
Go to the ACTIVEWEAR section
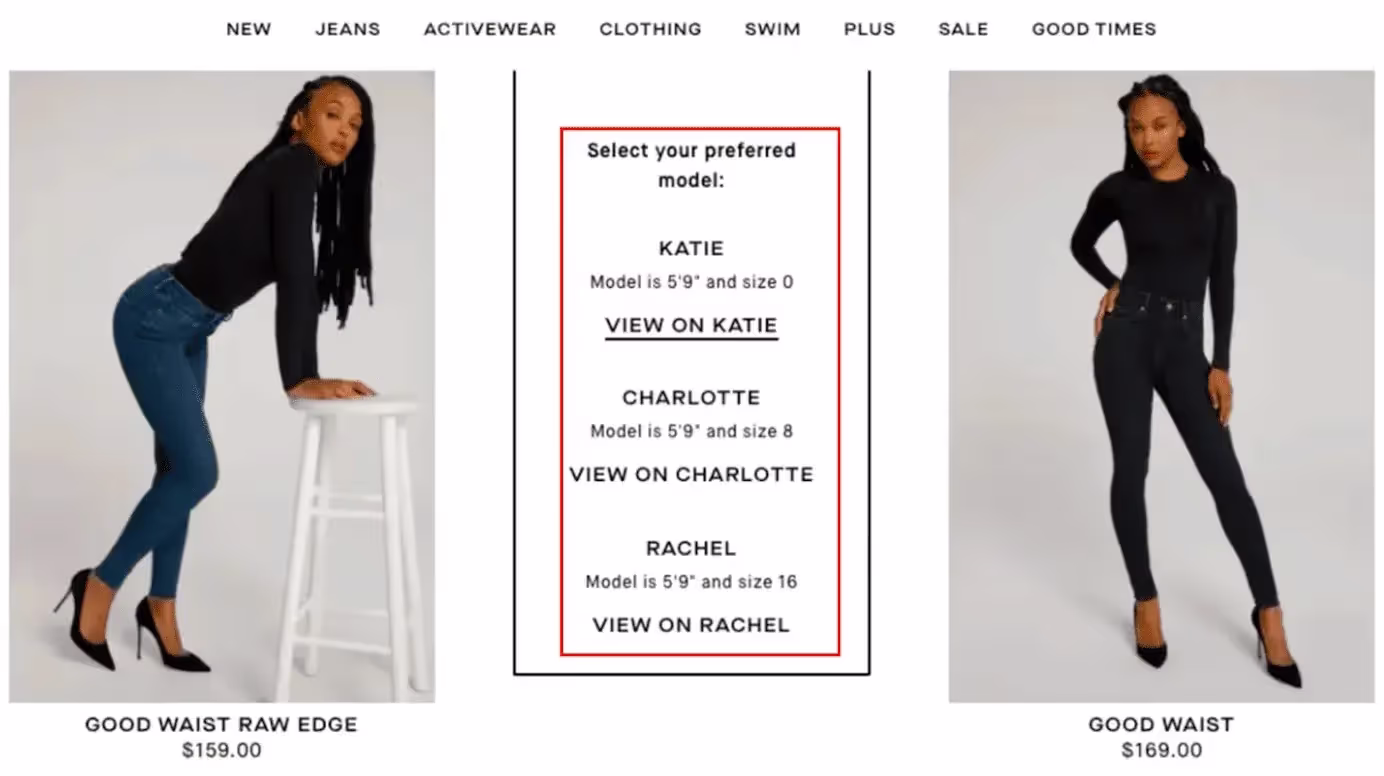pyautogui.click(x=490, y=29)
